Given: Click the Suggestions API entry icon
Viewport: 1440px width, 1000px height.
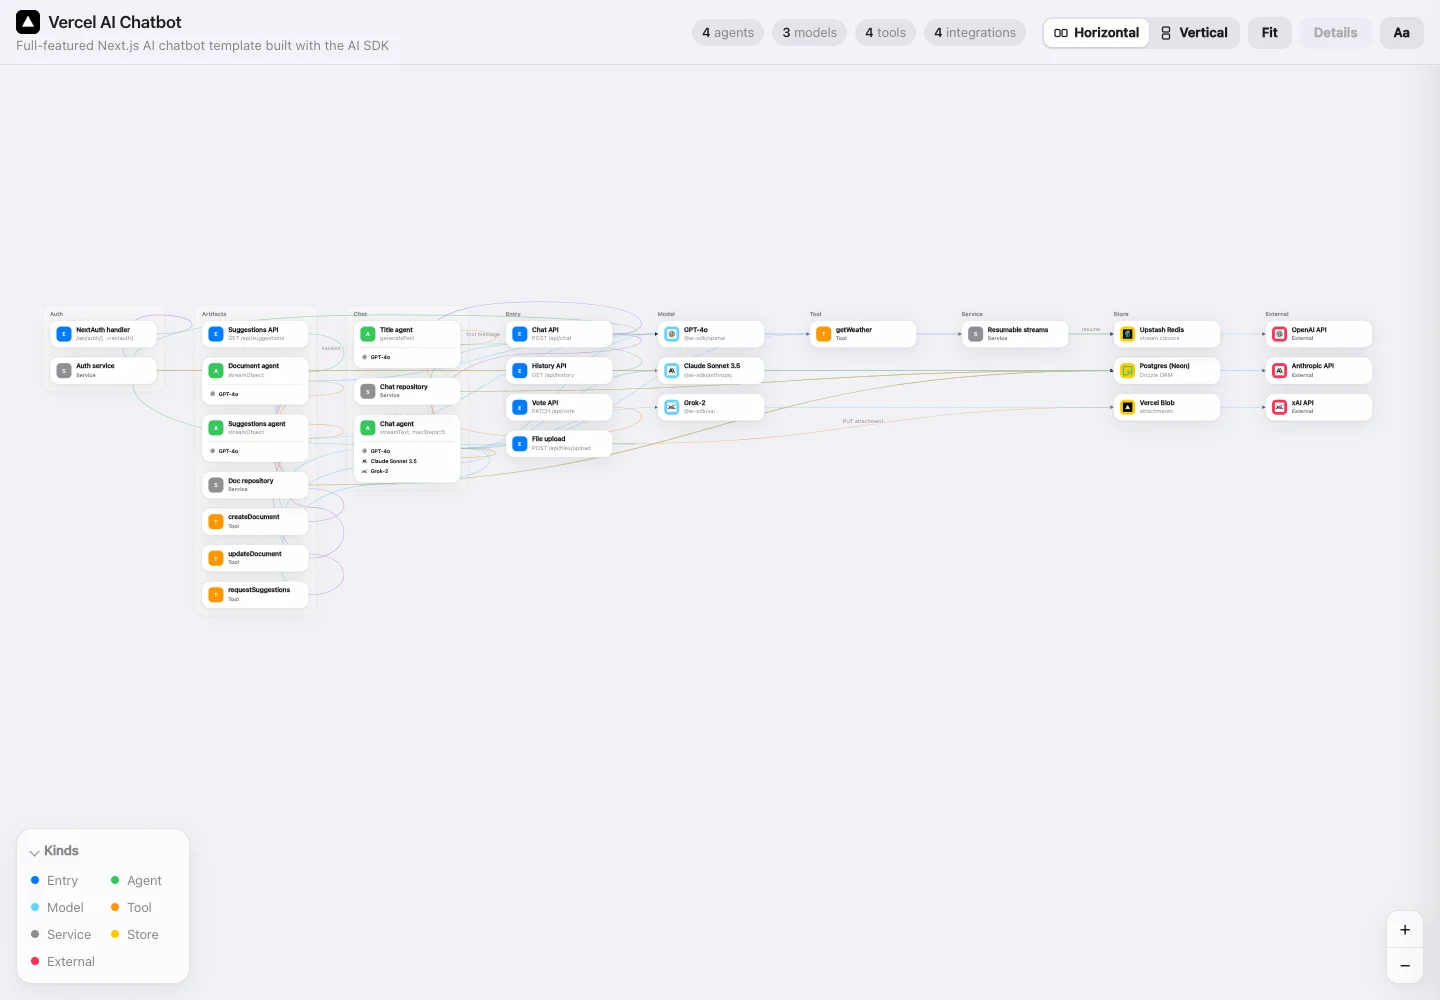Looking at the screenshot, I should pyautogui.click(x=216, y=334).
